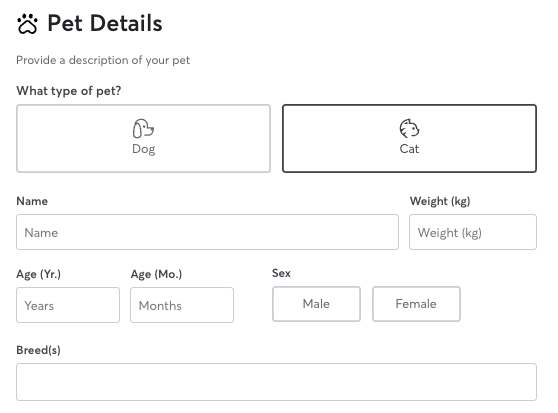This screenshot has width=558, height=413.
Task: Click the Weight (kg) label above field
Action: (x=440, y=201)
